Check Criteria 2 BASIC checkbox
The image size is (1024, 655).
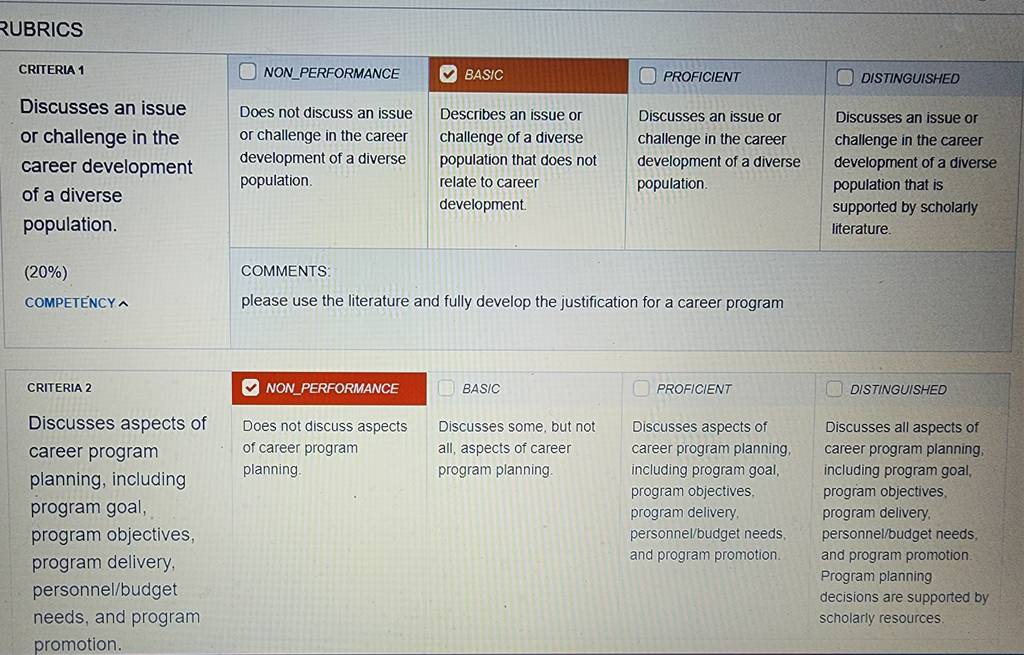click(446, 388)
